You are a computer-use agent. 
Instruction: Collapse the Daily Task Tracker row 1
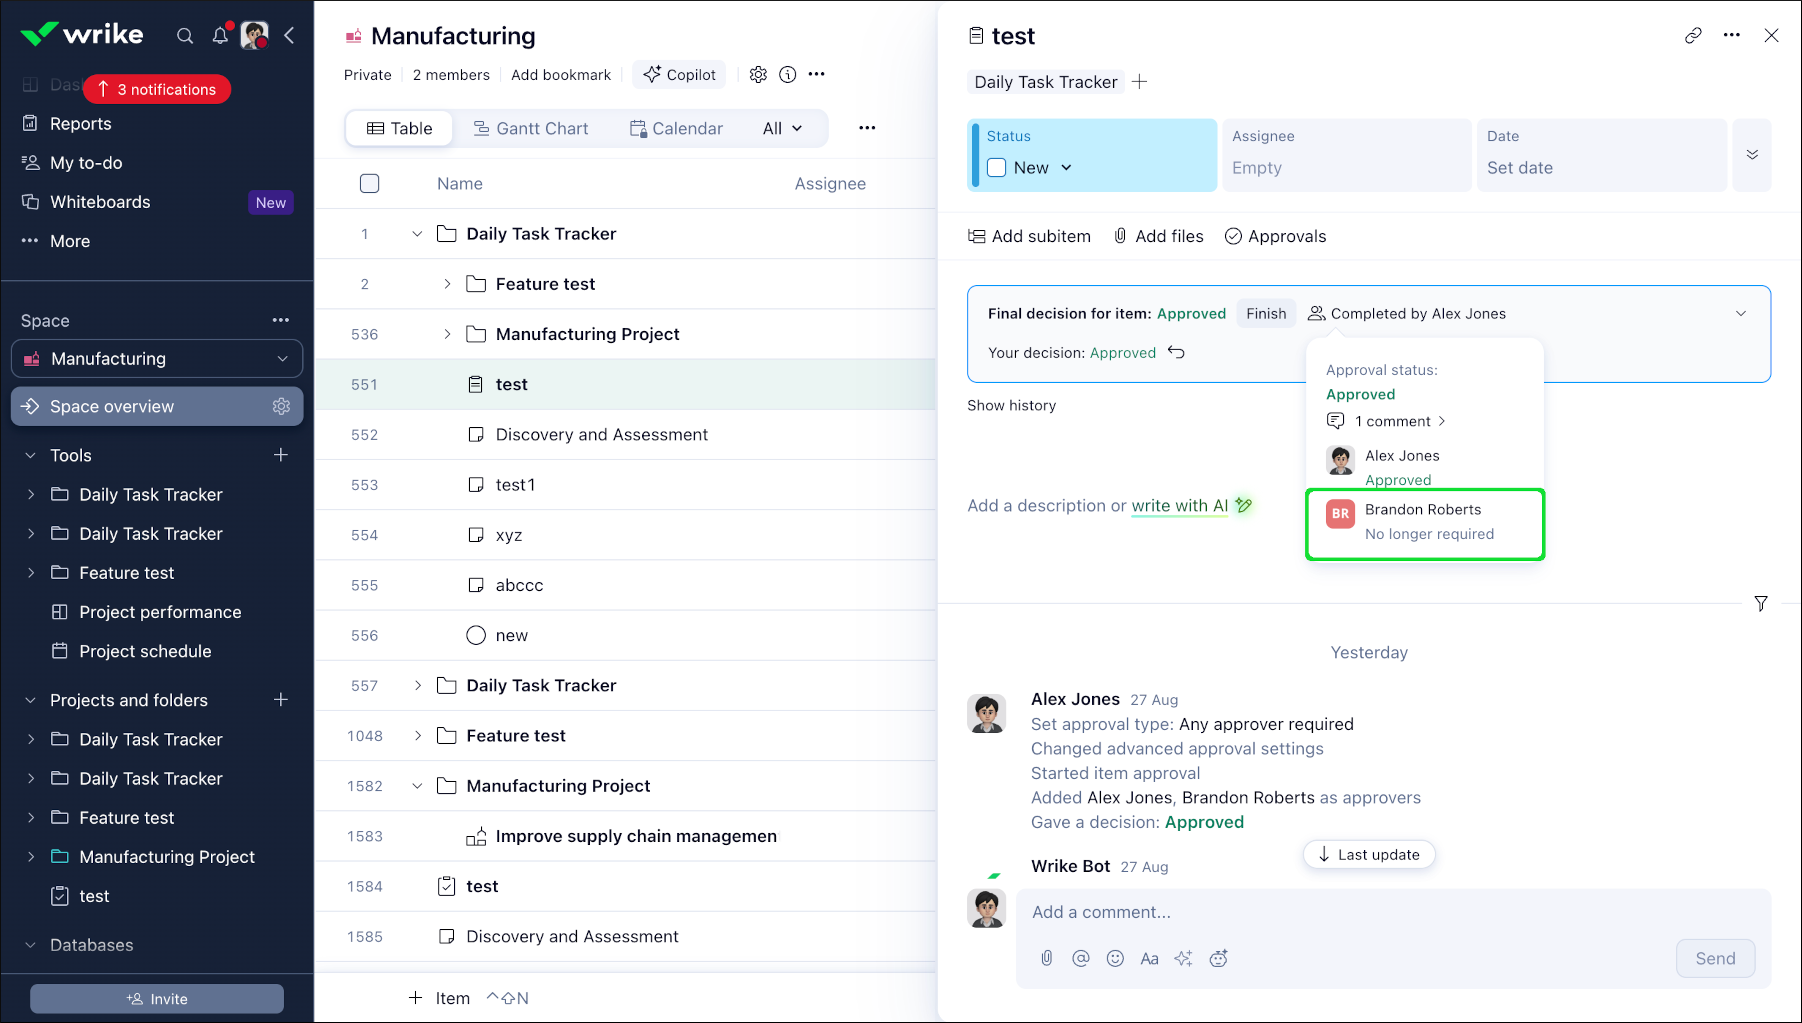pos(418,234)
